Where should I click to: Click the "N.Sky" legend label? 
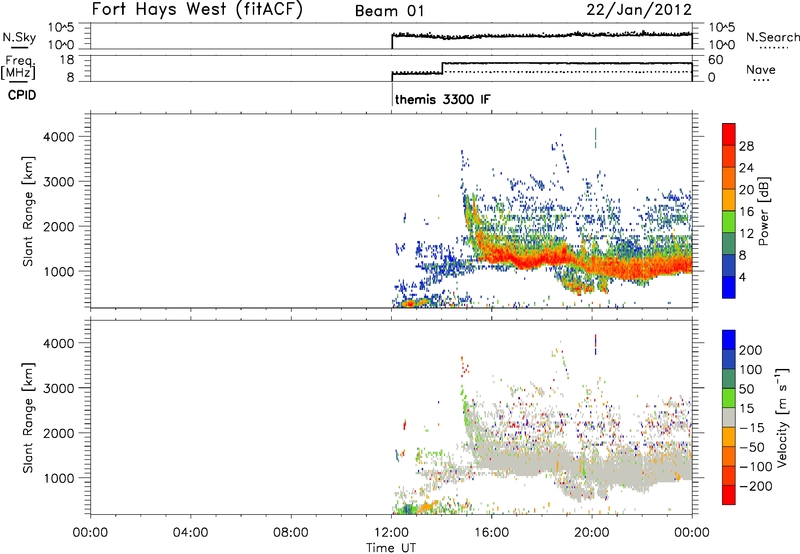point(19,37)
